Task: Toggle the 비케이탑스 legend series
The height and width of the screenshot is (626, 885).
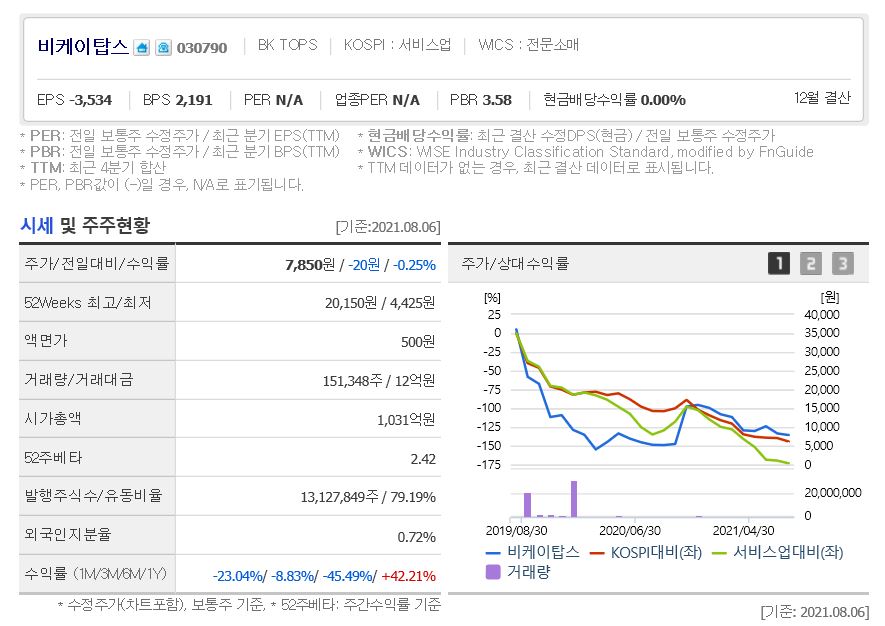Action: (533, 552)
